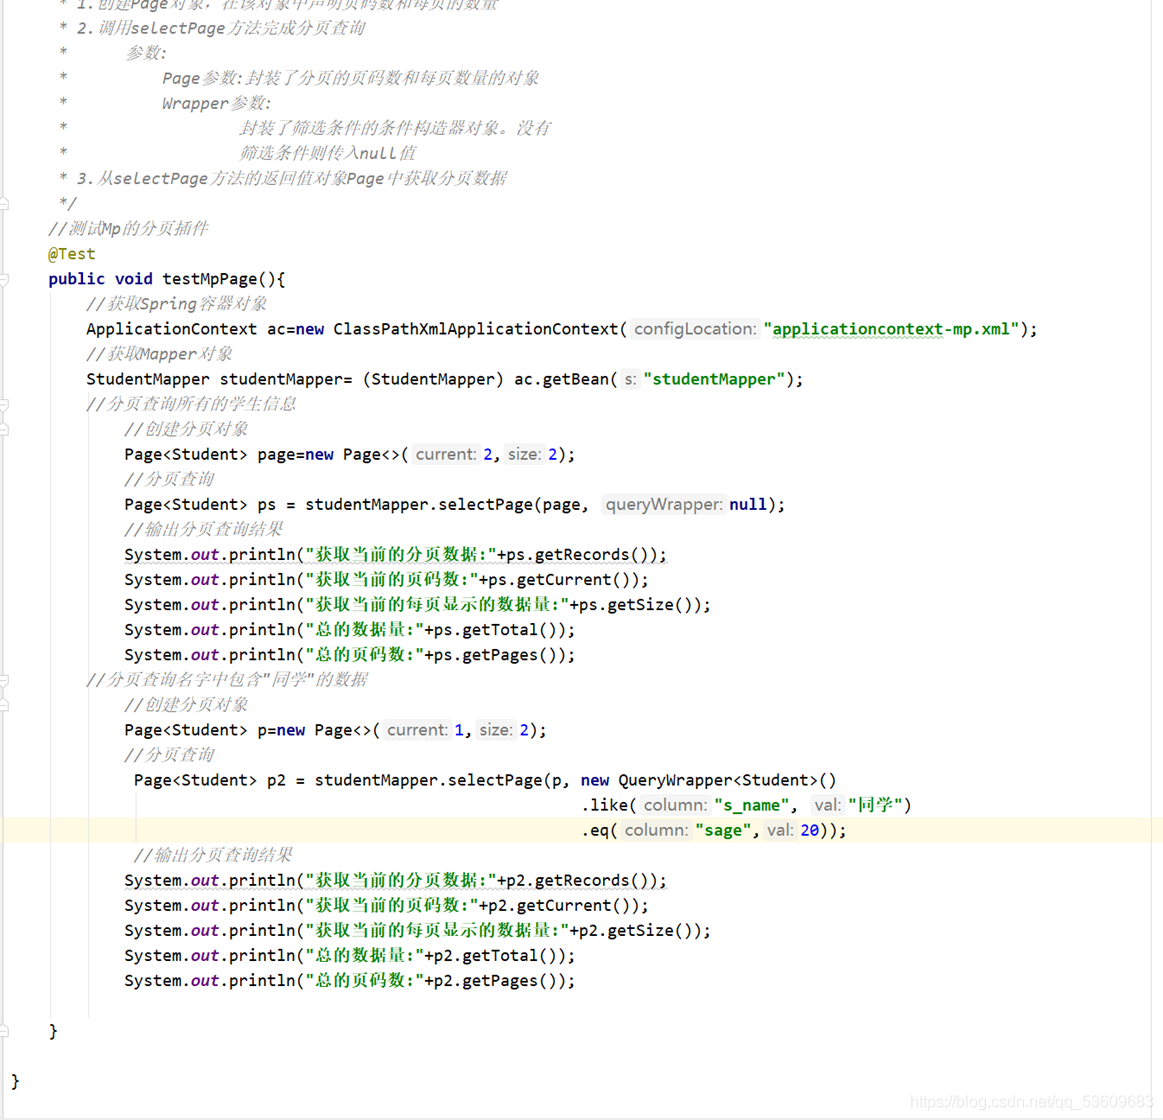Click the @Test annotation

pos(71,254)
